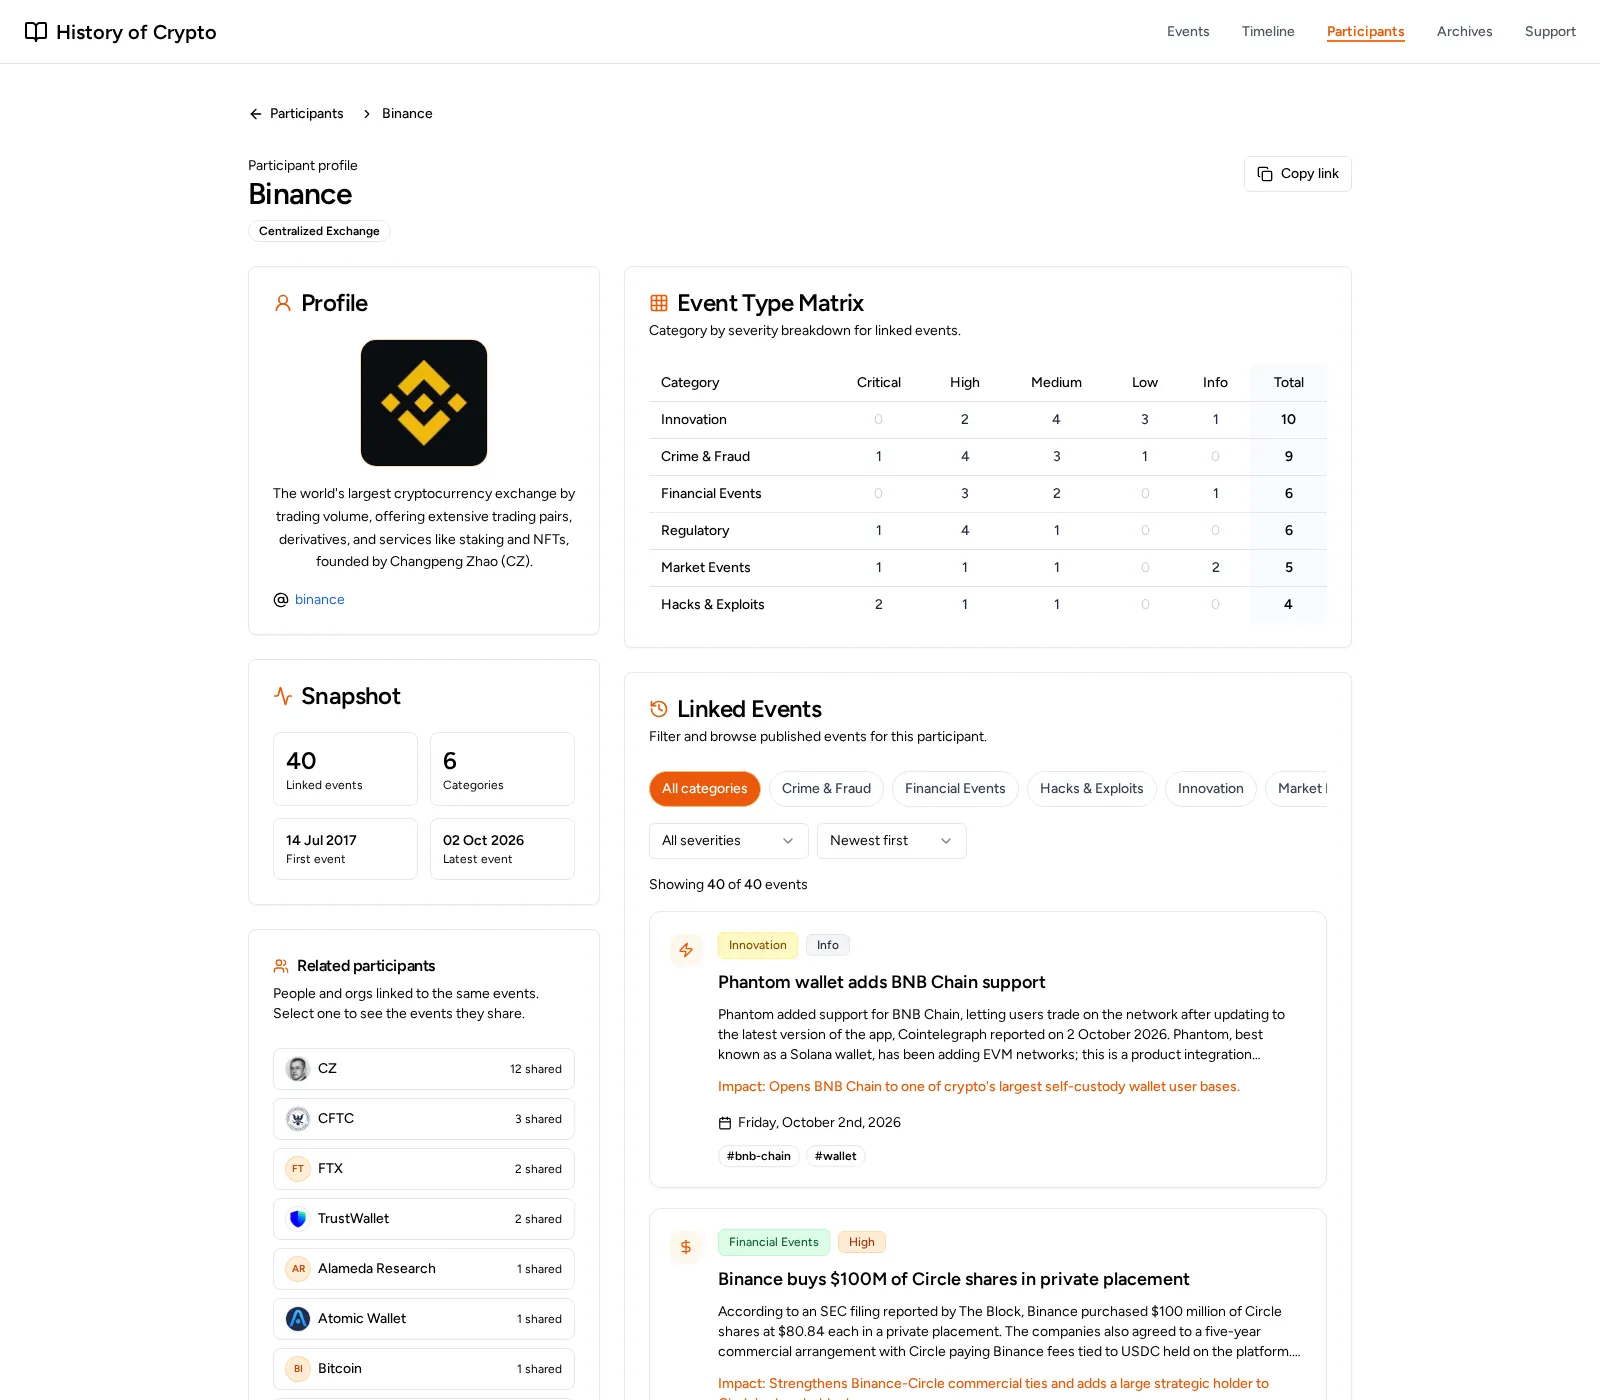1600x1400 pixels.
Task: Select CZ related participant row
Action: pos(424,1069)
